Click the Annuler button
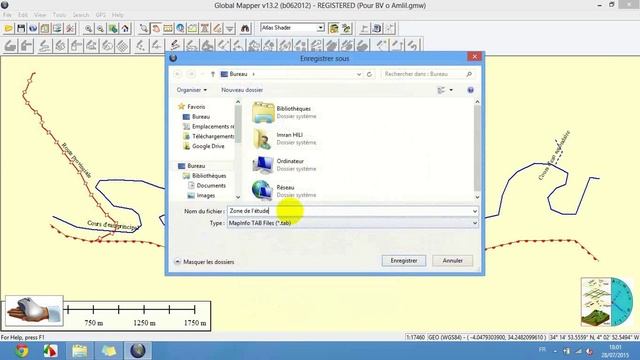 (452, 260)
